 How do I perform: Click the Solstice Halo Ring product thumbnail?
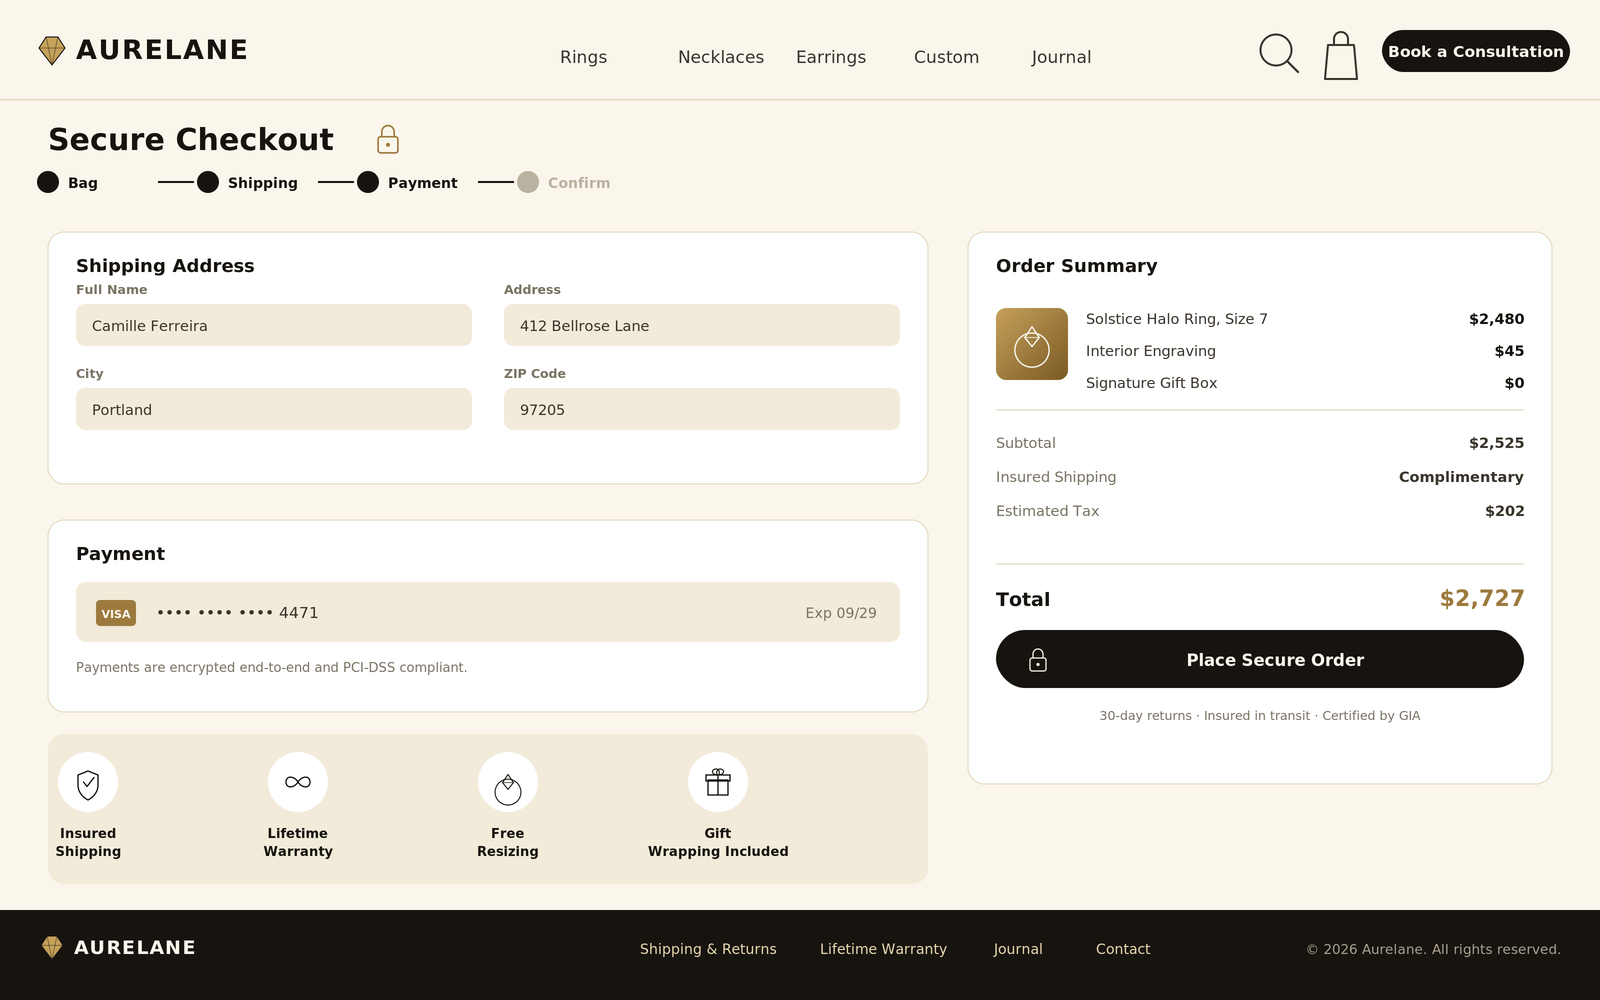1032,344
